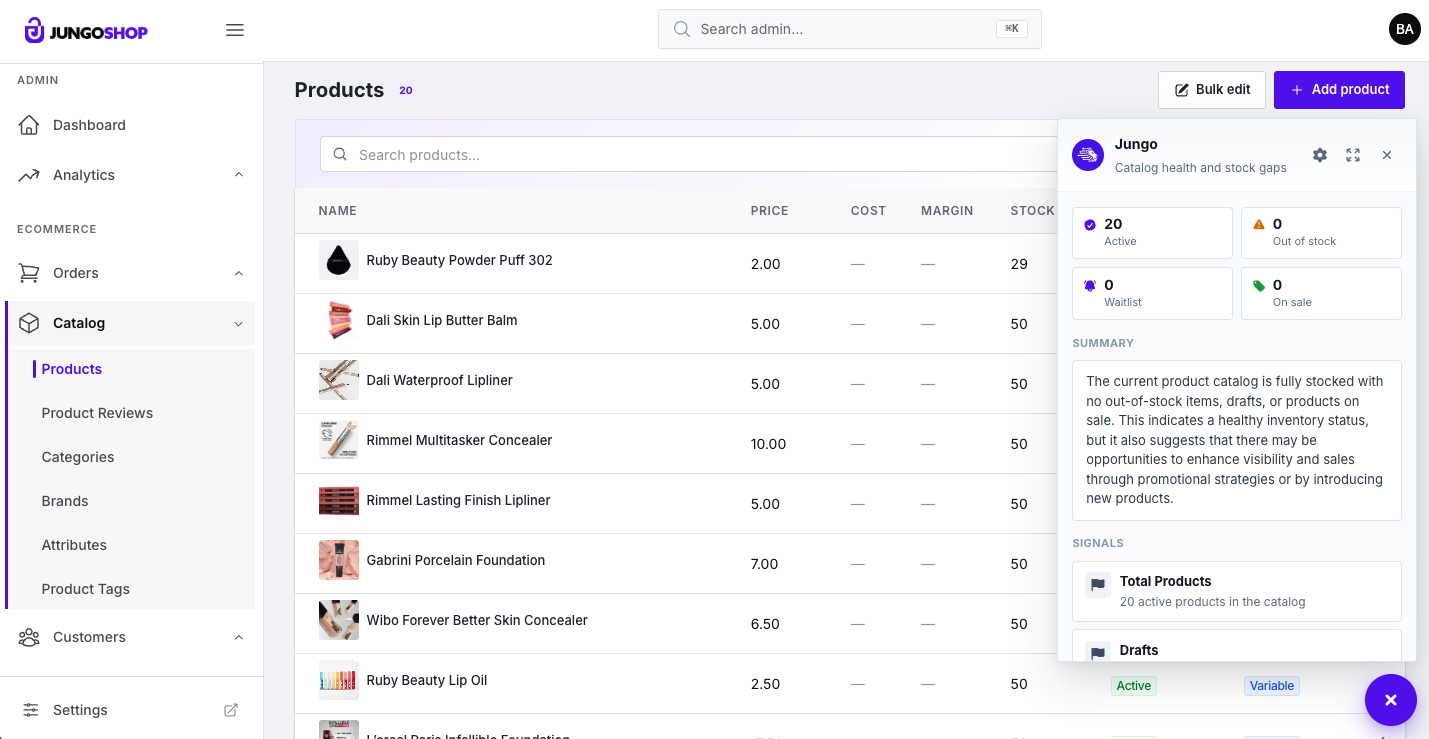Expand the Jungo panel to fullscreen
This screenshot has height=739, width=1429.
pos(1353,155)
